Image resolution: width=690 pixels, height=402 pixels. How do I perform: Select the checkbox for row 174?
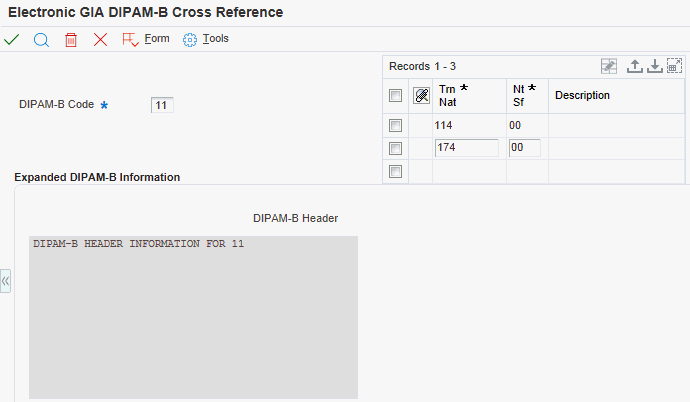[x=396, y=149]
